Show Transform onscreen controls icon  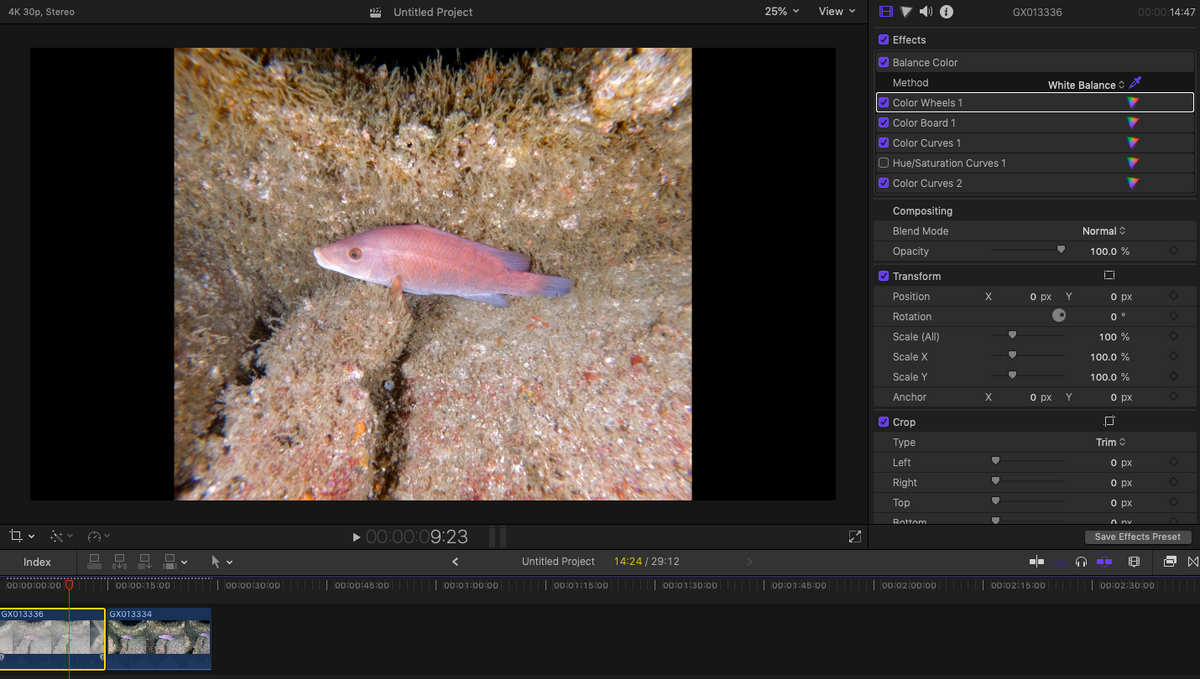point(1109,275)
